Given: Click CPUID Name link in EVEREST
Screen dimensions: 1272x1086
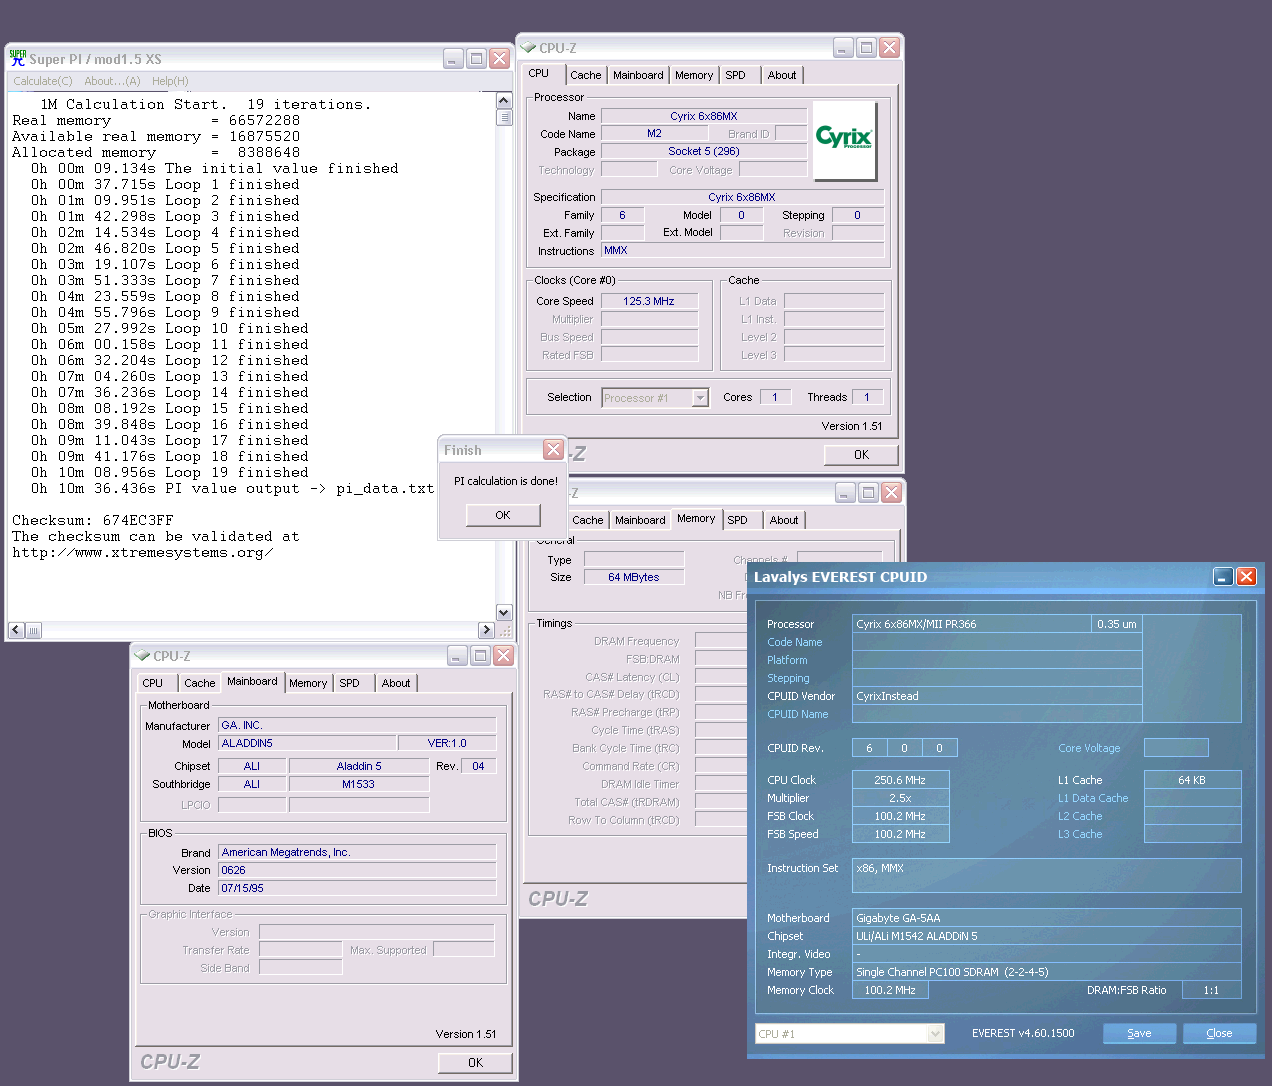Looking at the screenshot, I should click(x=798, y=714).
